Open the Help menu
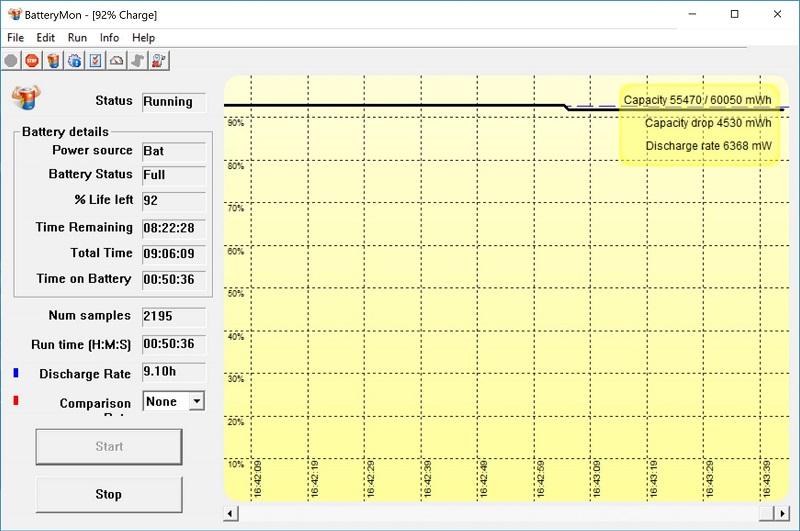The height and width of the screenshot is (531, 800). [x=143, y=38]
